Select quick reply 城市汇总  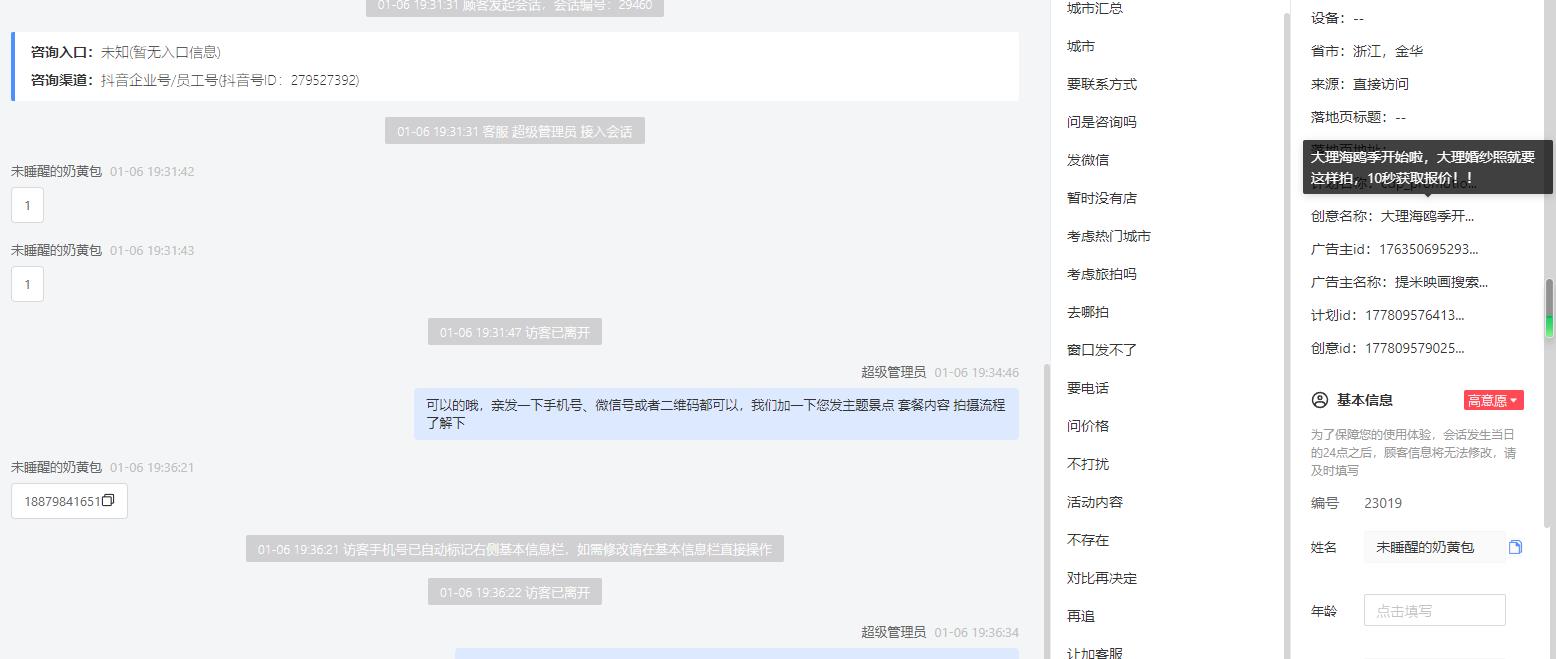coord(1094,8)
